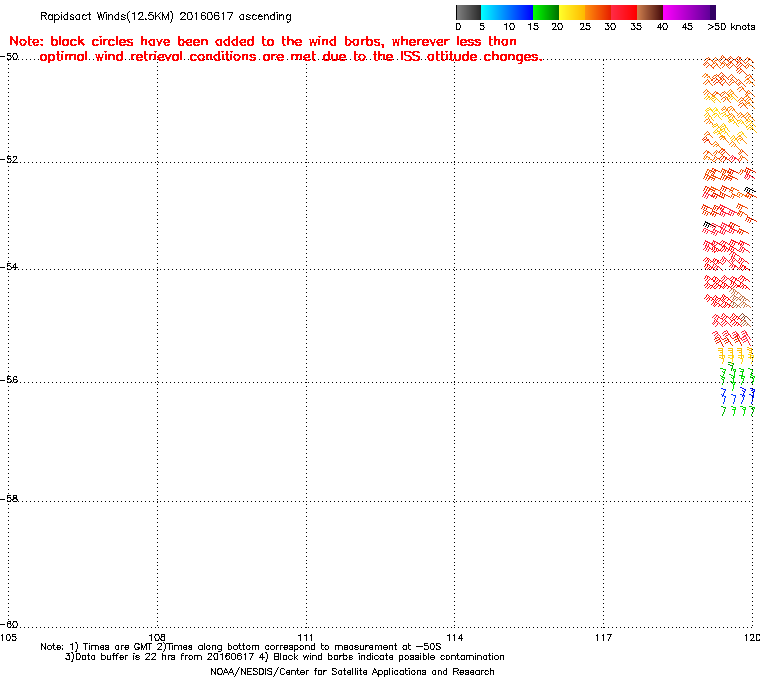The image size is (760, 688).
Task: Click the 'Data buffer is 22 hrs' footer line
Action: pyautogui.click(x=285, y=657)
